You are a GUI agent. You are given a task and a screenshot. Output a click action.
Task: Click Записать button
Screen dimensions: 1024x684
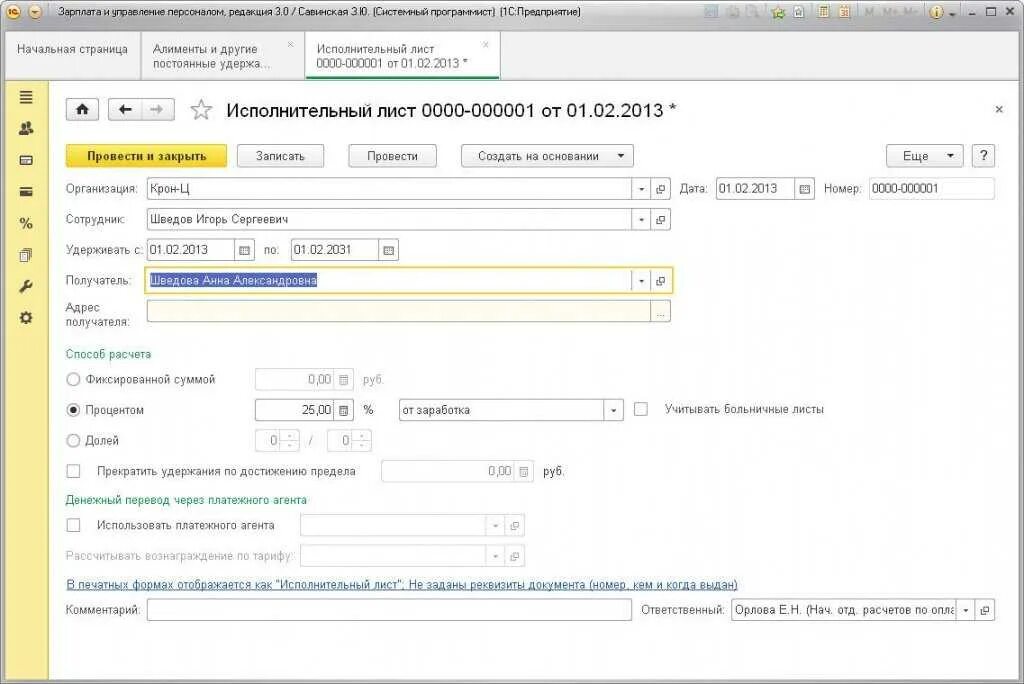(x=280, y=156)
